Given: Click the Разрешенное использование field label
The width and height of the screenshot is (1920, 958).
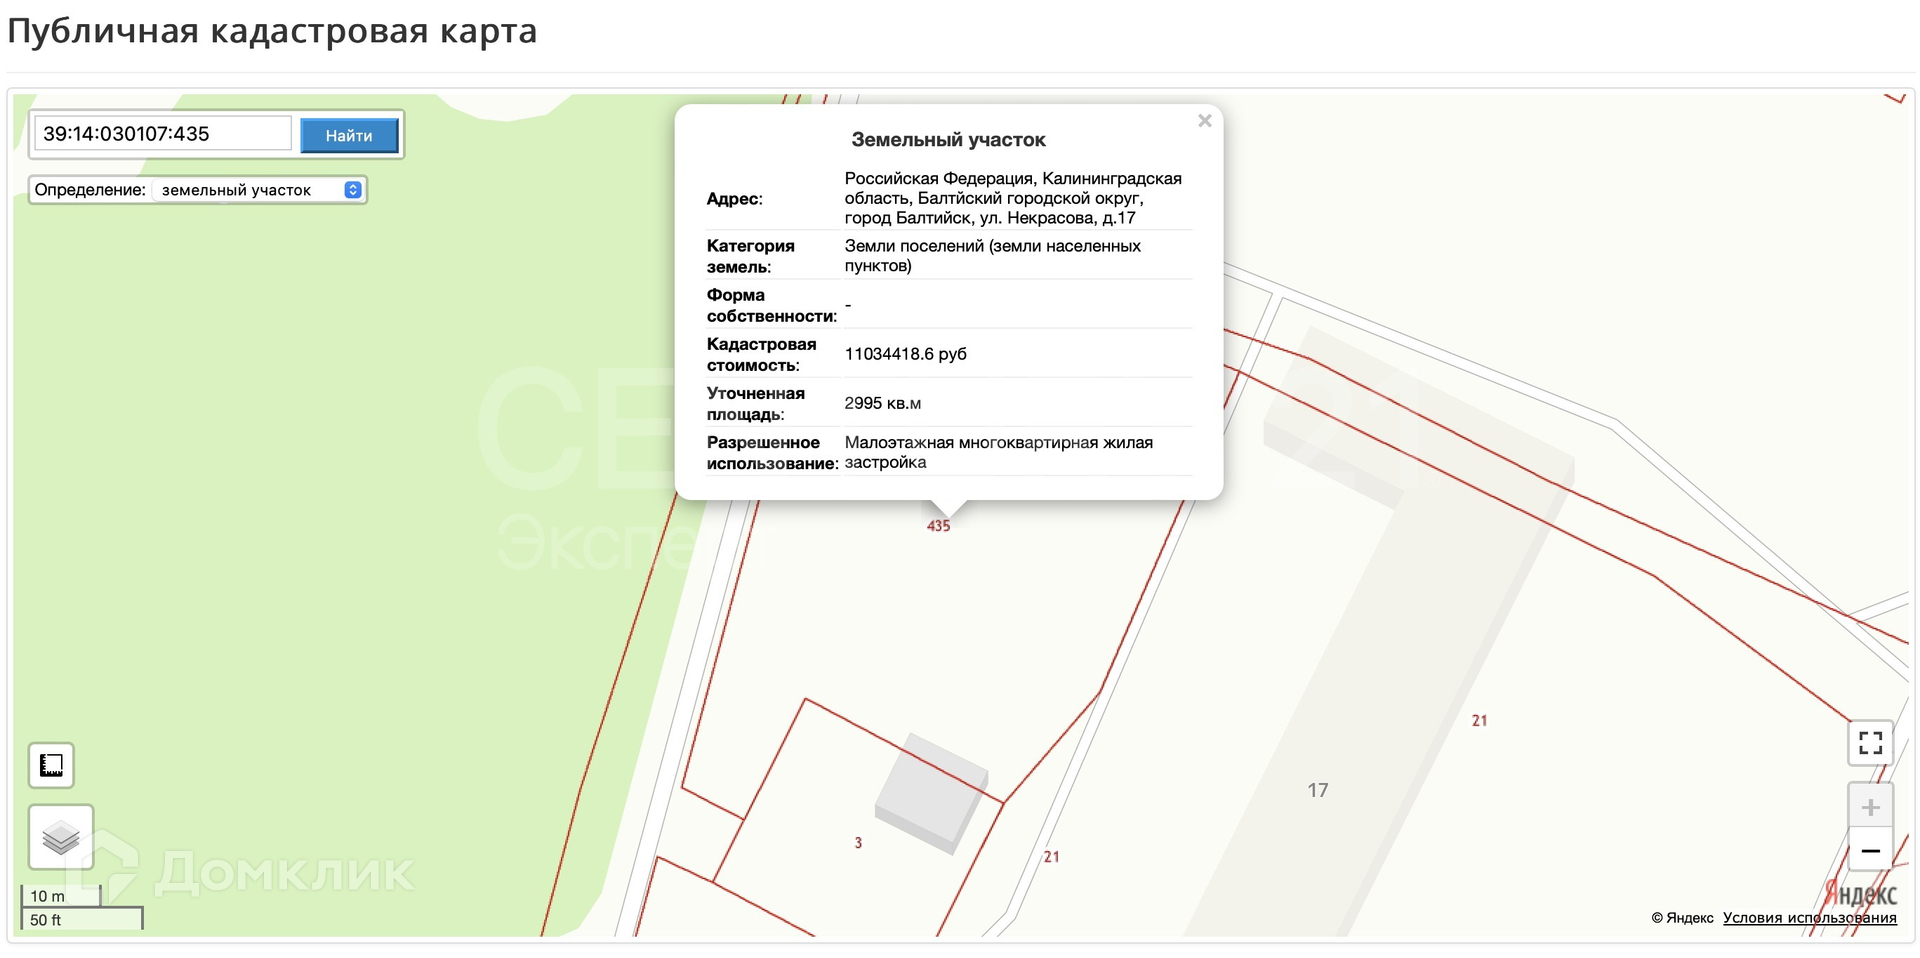Looking at the screenshot, I should coord(772,452).
